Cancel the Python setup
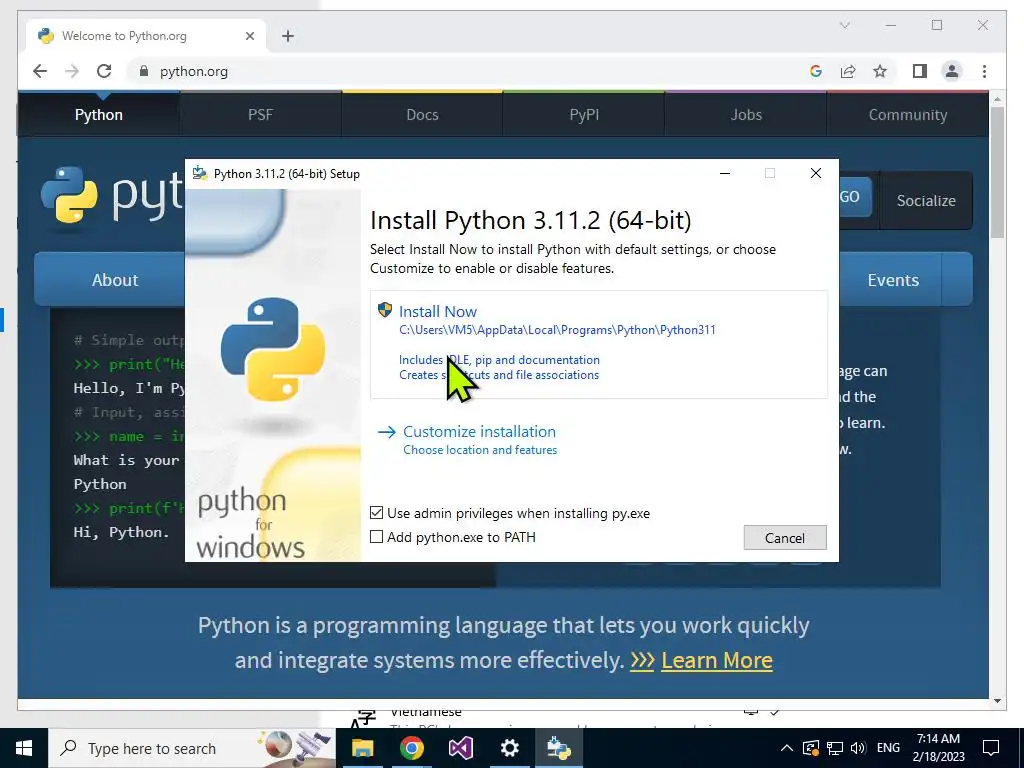The height and width of the screenshot is (768, 1024). (x=785, y=537)
